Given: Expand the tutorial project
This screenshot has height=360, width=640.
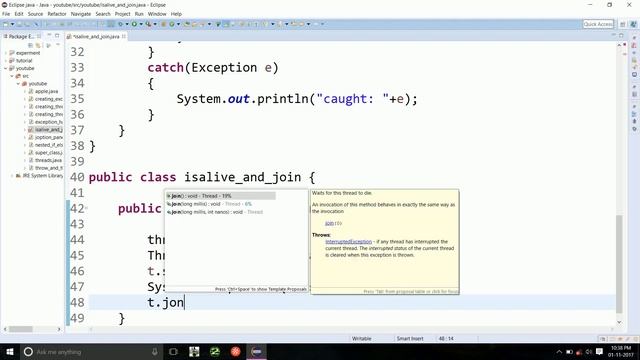Looking at the screenshot, I should click(x=6, y=61).
